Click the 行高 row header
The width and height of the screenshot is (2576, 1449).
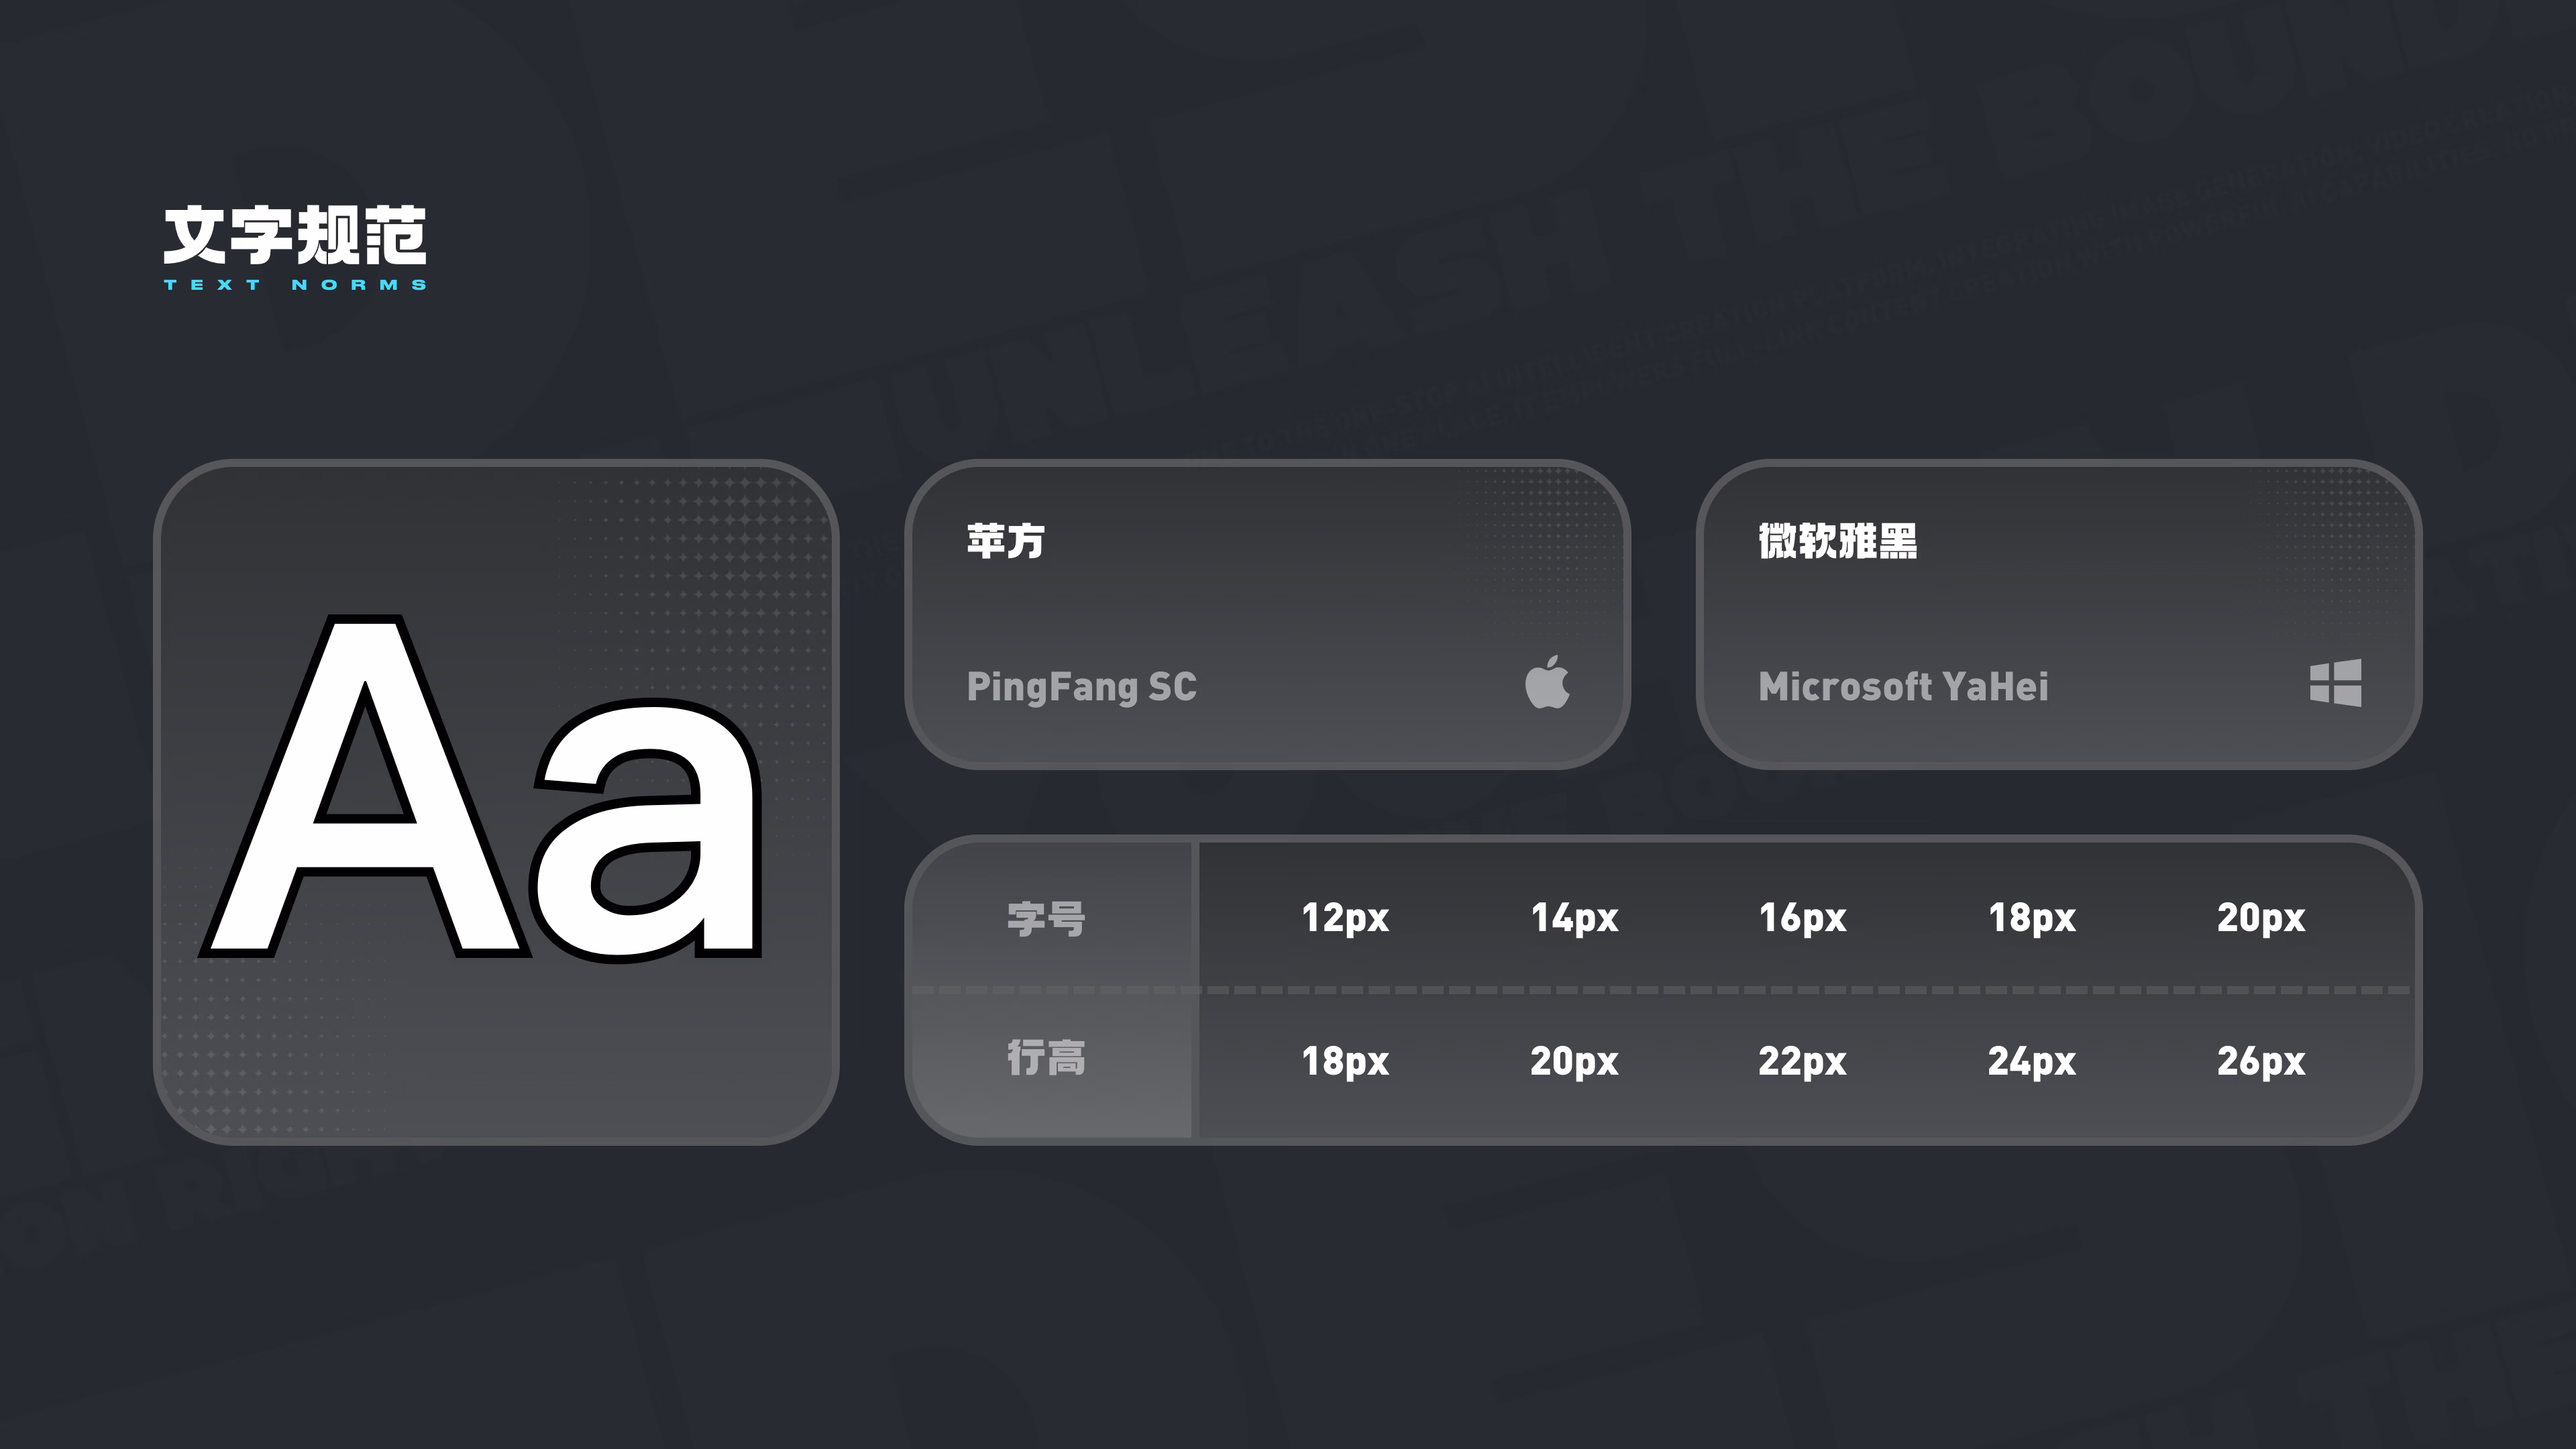click(x=1046, y=1058)
